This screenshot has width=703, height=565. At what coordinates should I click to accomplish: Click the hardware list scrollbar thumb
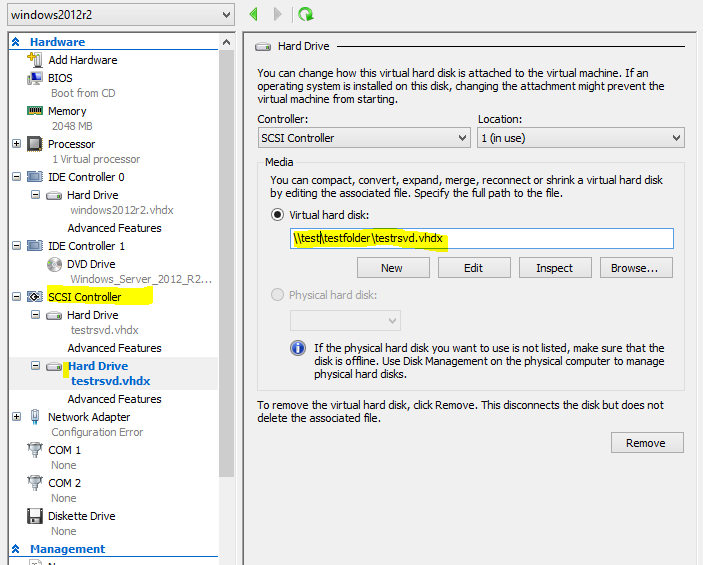coord(226,263)
